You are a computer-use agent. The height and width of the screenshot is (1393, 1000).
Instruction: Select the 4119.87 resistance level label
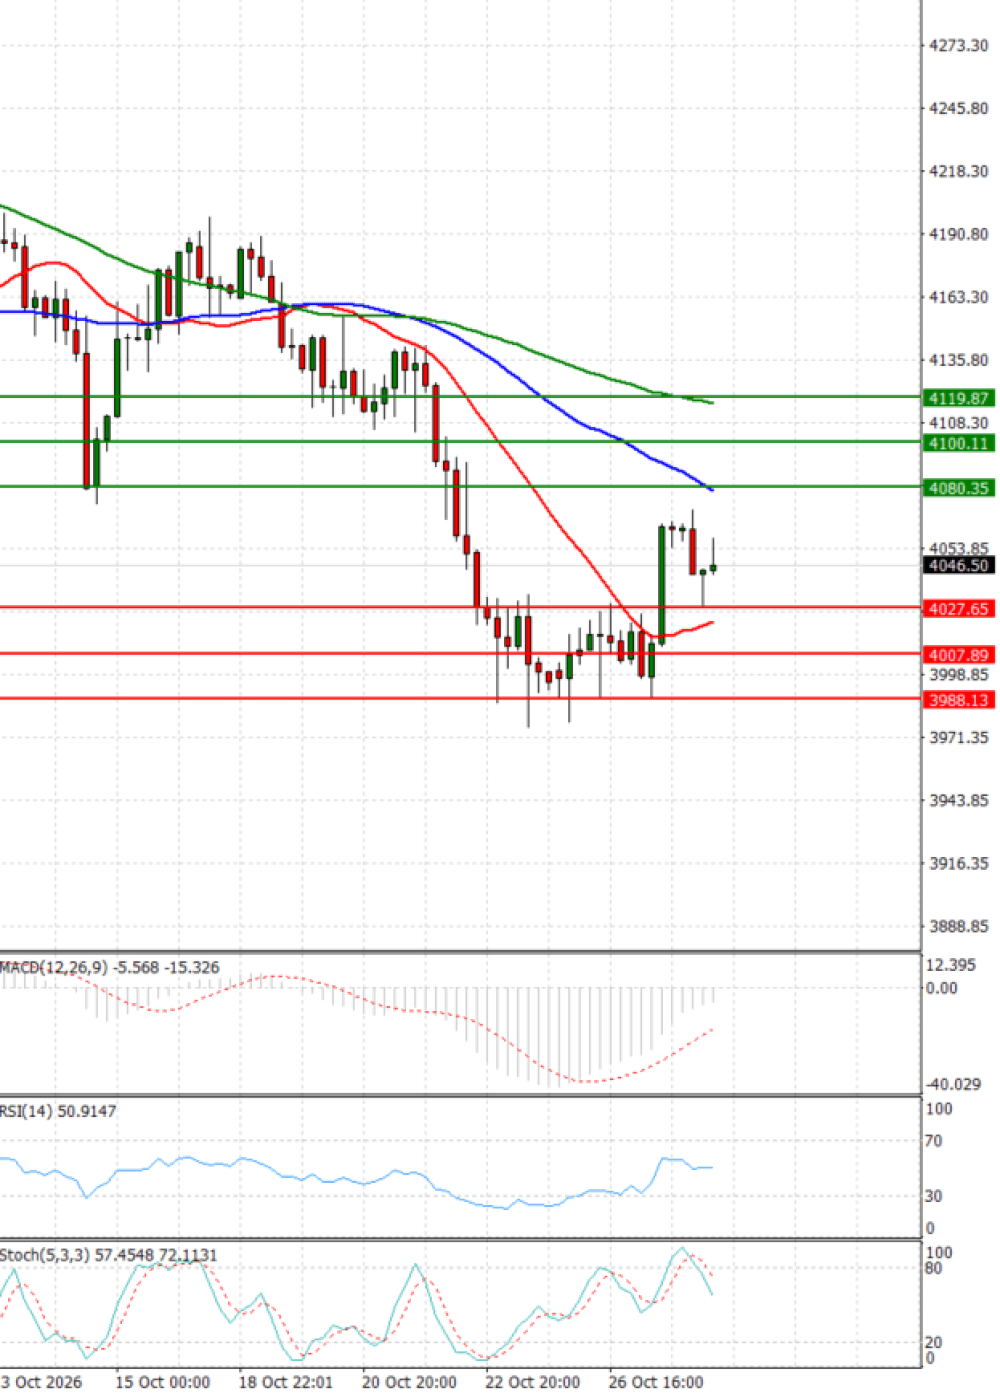tap(958, 398)
